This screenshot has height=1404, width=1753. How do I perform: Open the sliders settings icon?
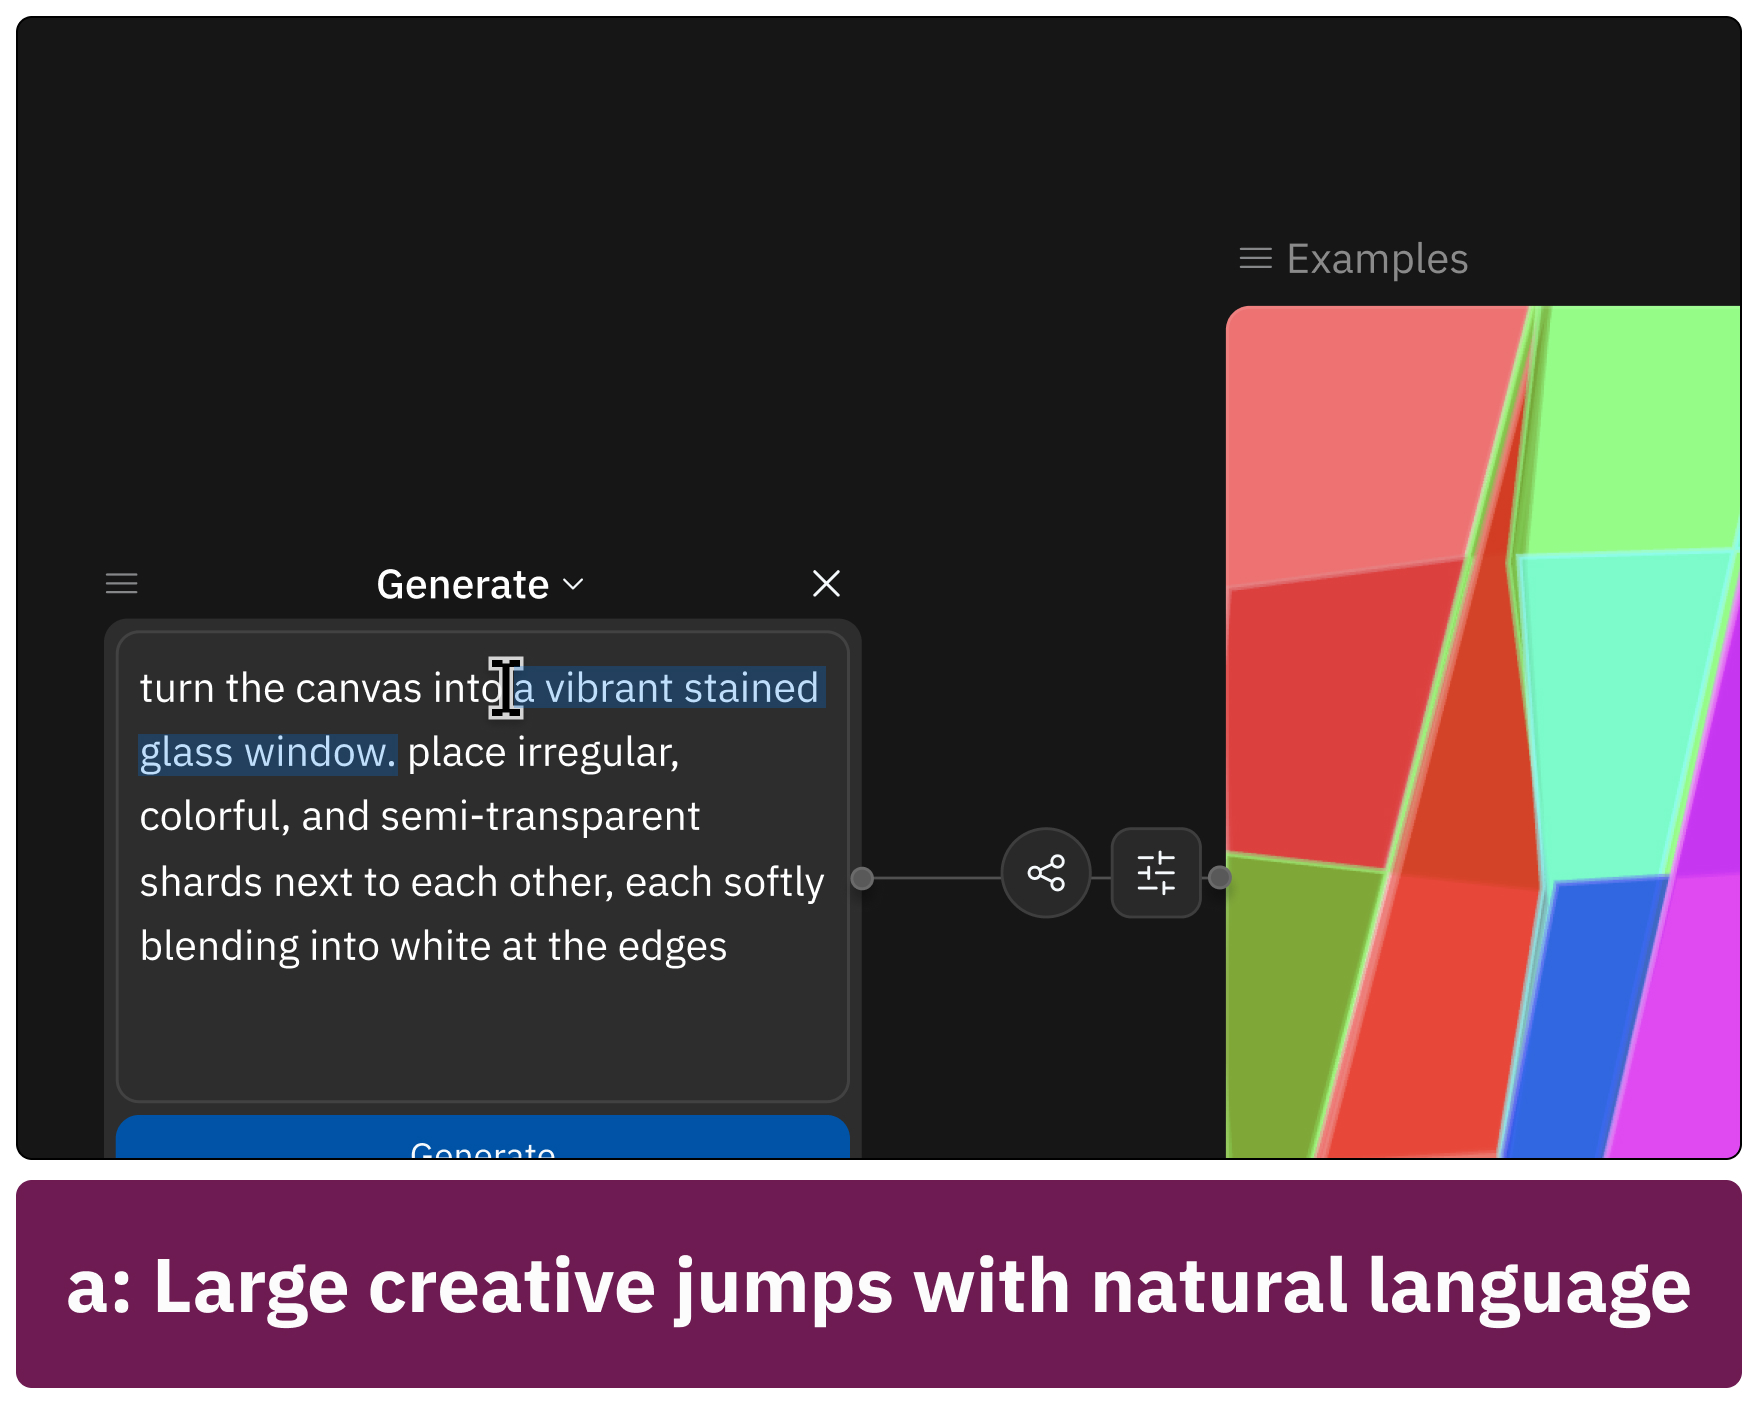1156,873
